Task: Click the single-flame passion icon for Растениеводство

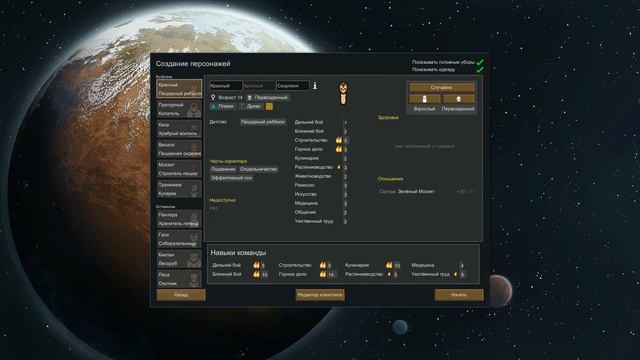Action: point(339,167)
